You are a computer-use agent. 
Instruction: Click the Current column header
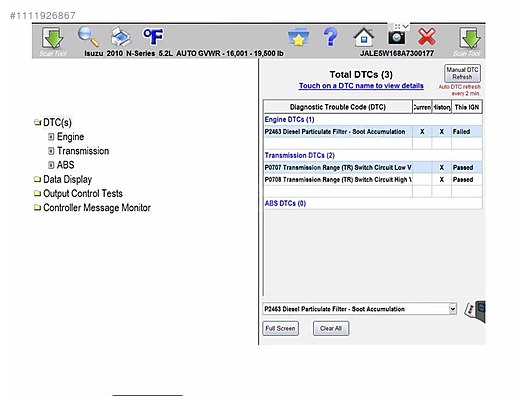click(x=422, y=107)
